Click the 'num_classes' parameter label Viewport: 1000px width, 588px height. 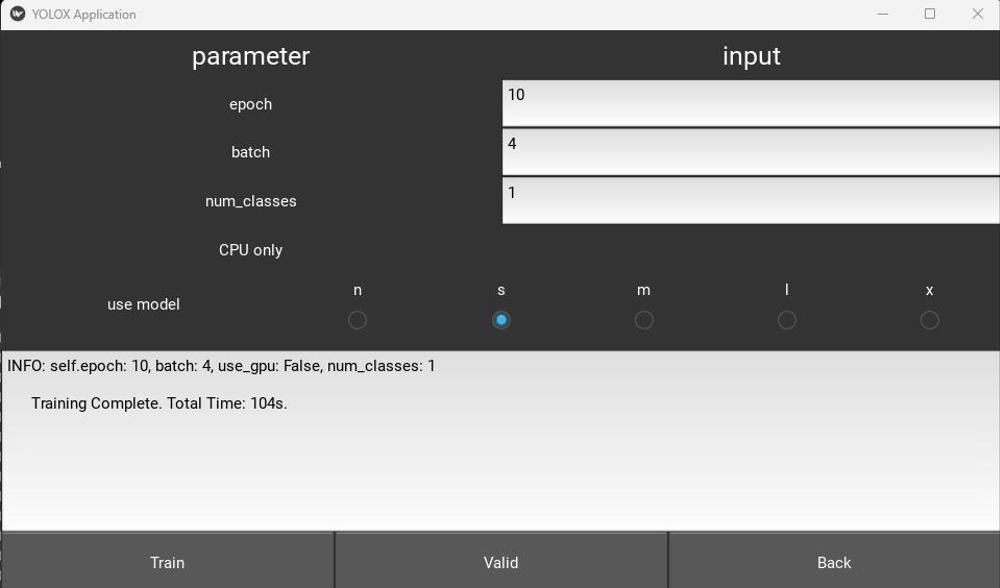pos(251,201)
